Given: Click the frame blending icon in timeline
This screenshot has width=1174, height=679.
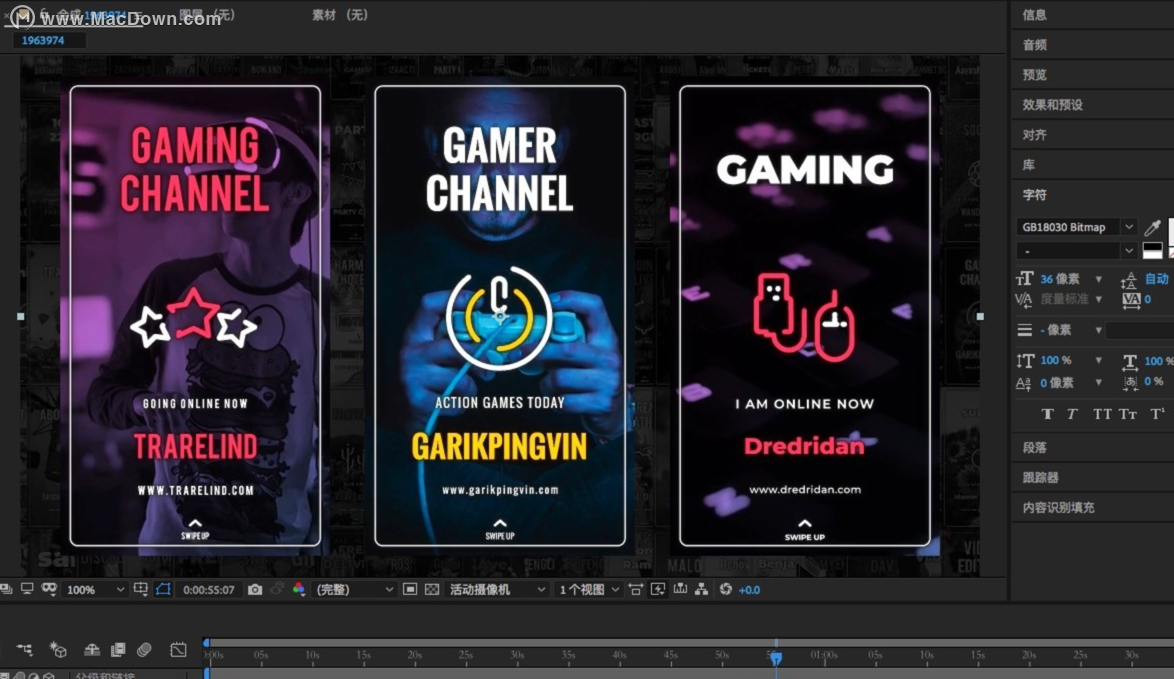Looking at the screenshot, I should (118, 649).
